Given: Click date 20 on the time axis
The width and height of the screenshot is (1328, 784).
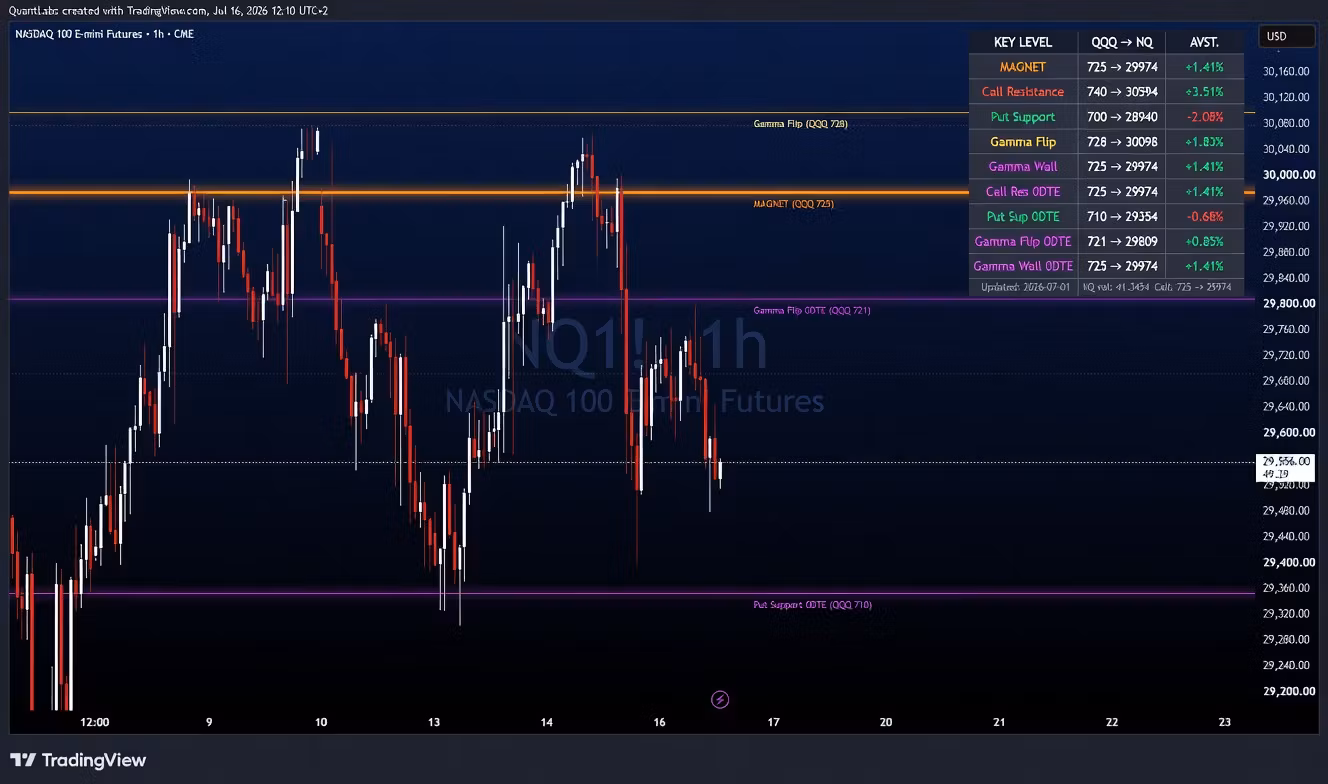Looking at the screenshot, I should pyautogui.click(x=886, y=722).
